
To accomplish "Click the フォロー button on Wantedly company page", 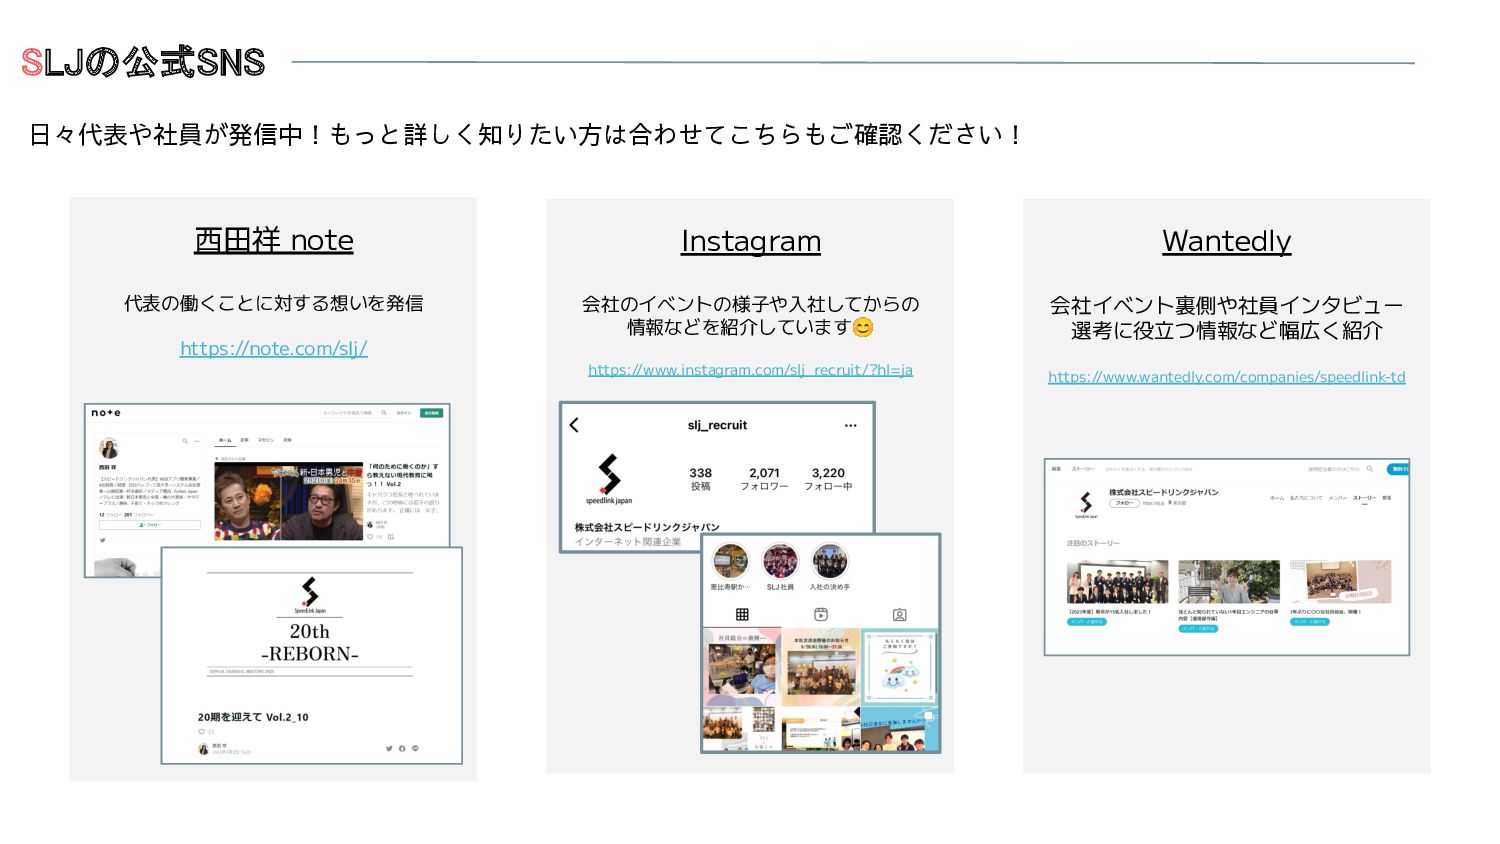I will pos(1124,503).
